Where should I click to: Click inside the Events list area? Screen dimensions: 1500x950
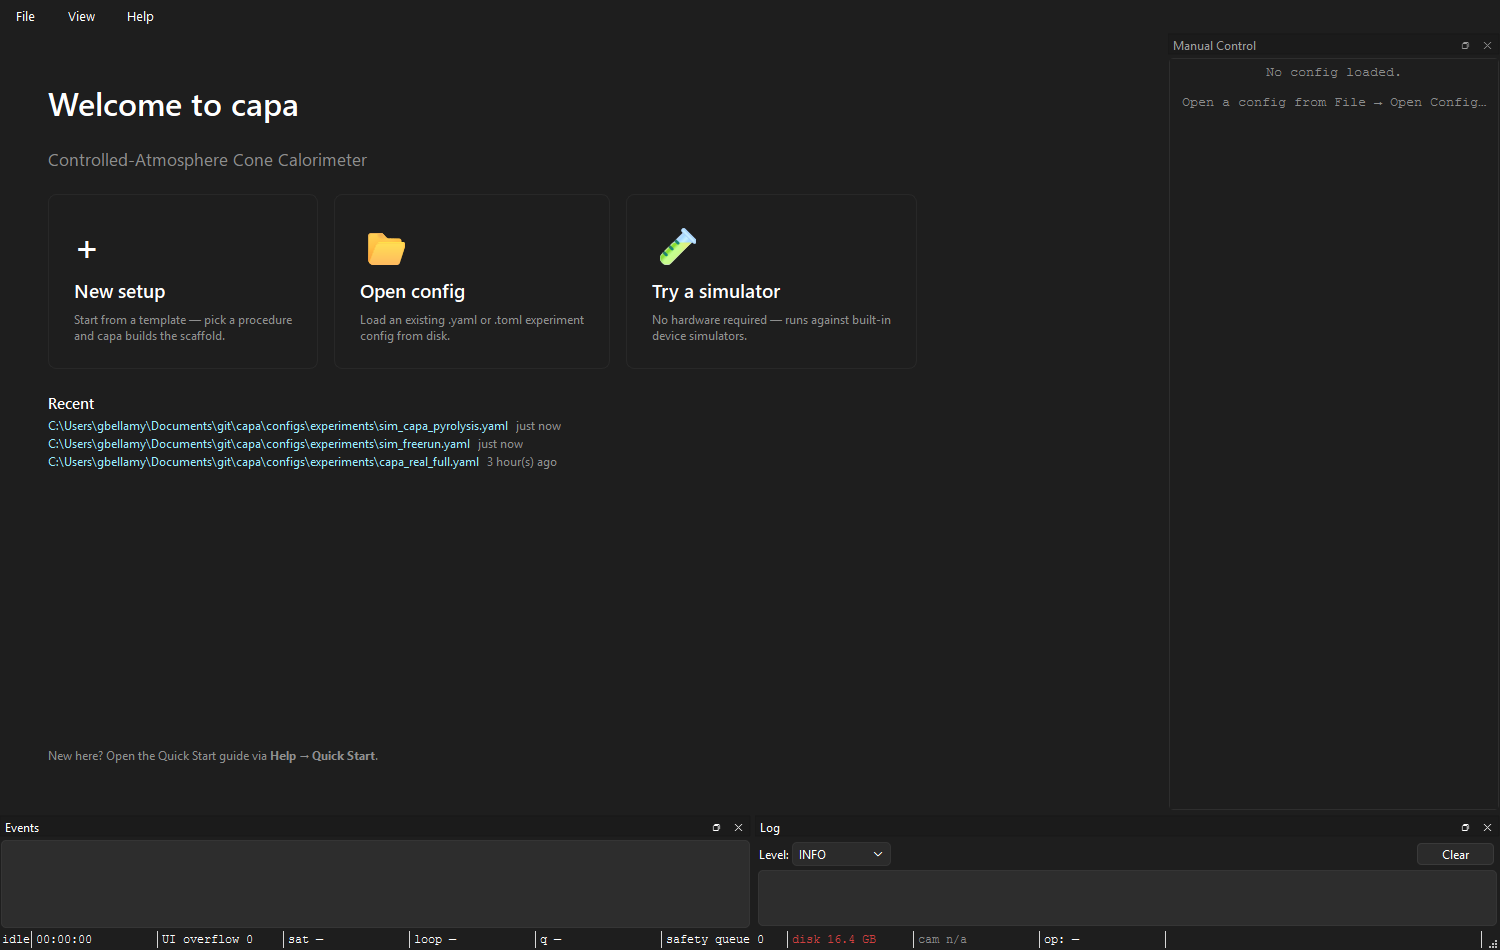coord(375,883)
